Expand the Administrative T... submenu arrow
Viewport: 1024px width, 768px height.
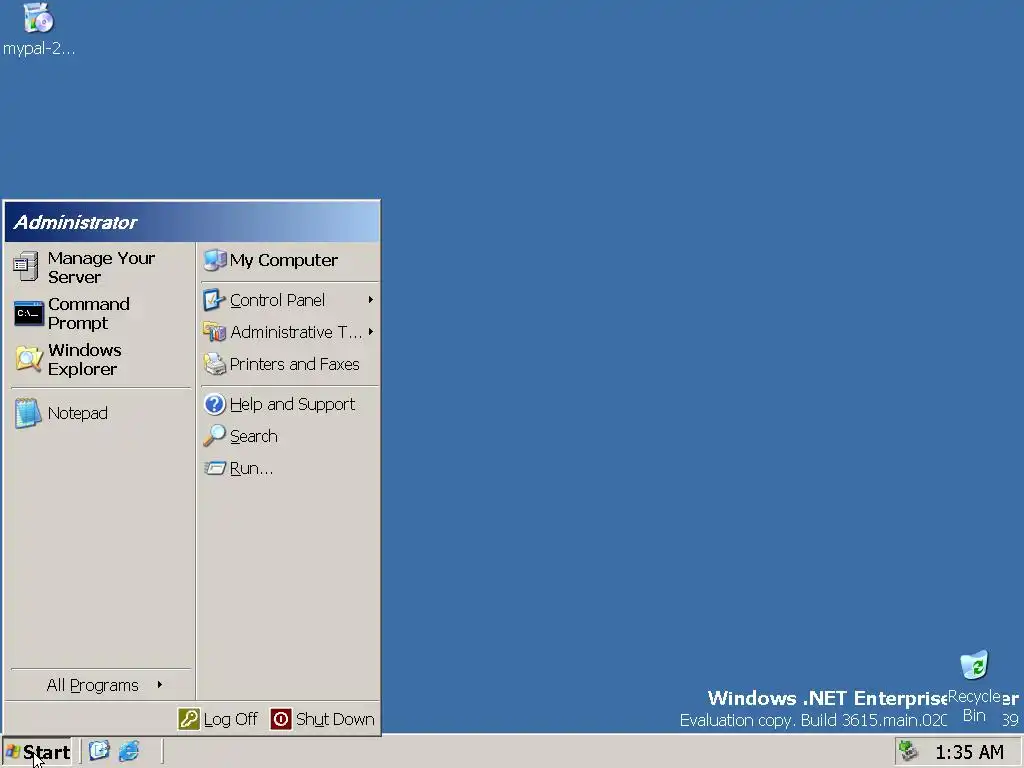[370, 332]
